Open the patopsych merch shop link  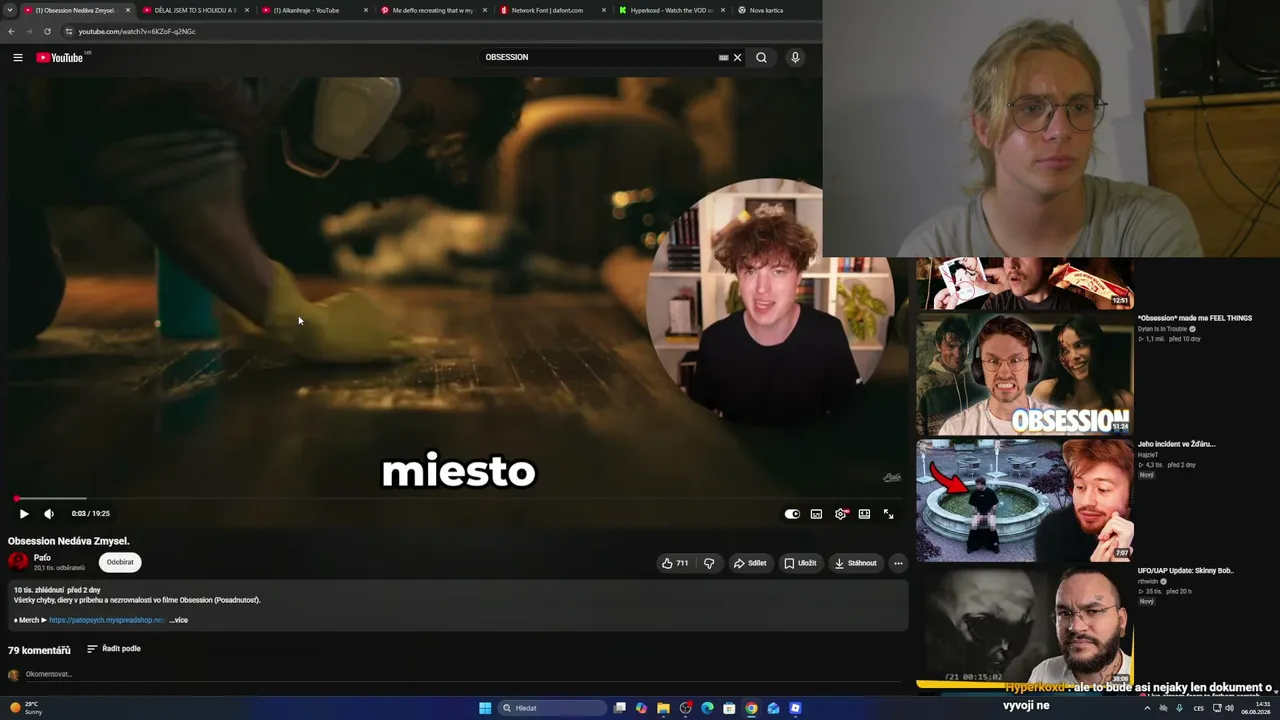pyautogui.click(x=107, y=620)
